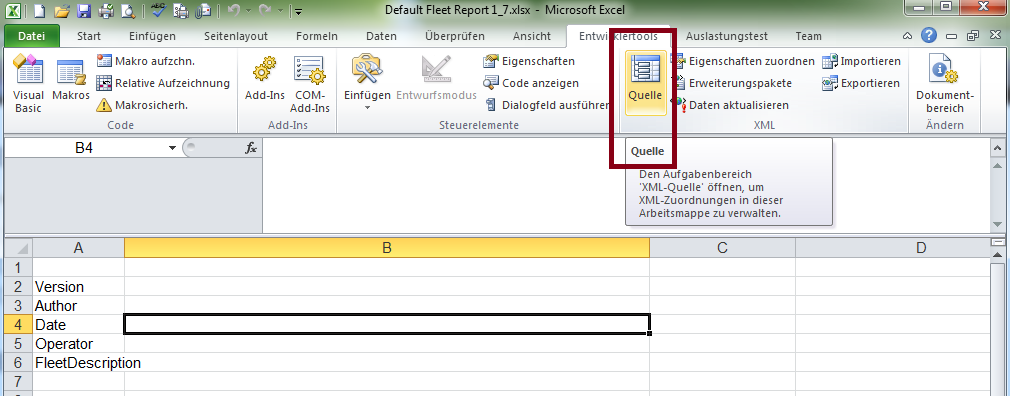
Task: Switch to the Einfügen ribbon tab
Action: 152,36
